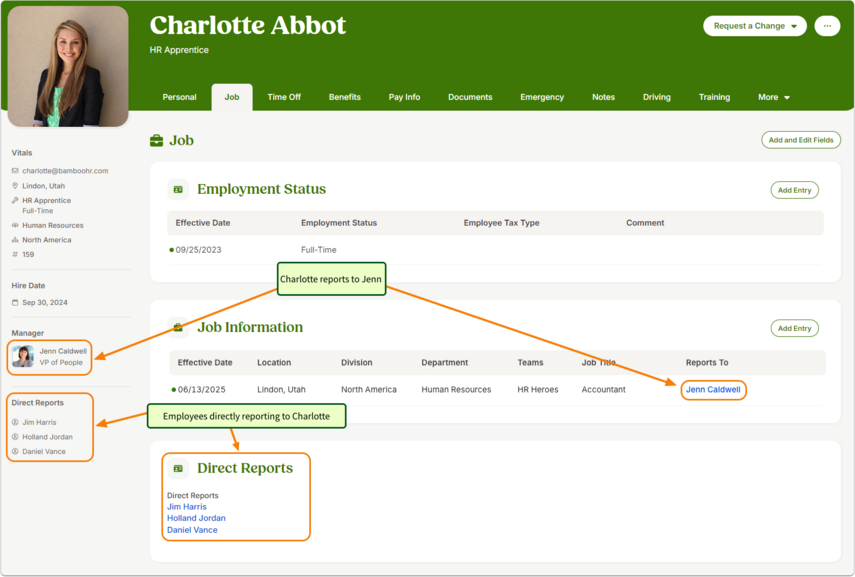Viewport: 855px width, 577px height.
Task: Click the Job section briefcase icon
Action: tap(156, 141)
